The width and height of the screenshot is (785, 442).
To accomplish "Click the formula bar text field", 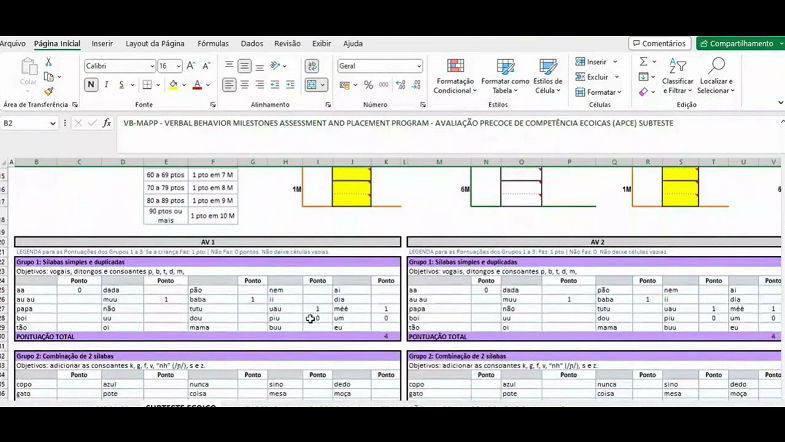I will click(x=440, y=123).
